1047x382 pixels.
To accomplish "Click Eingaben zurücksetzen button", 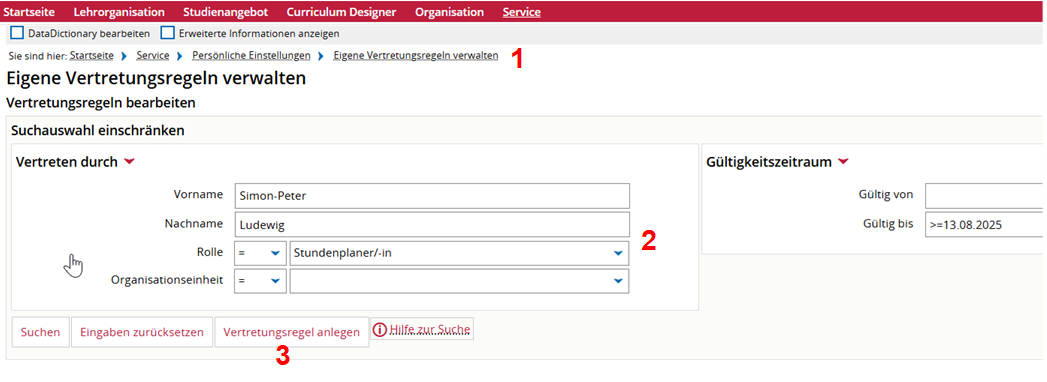I will (x=142, y=332).
